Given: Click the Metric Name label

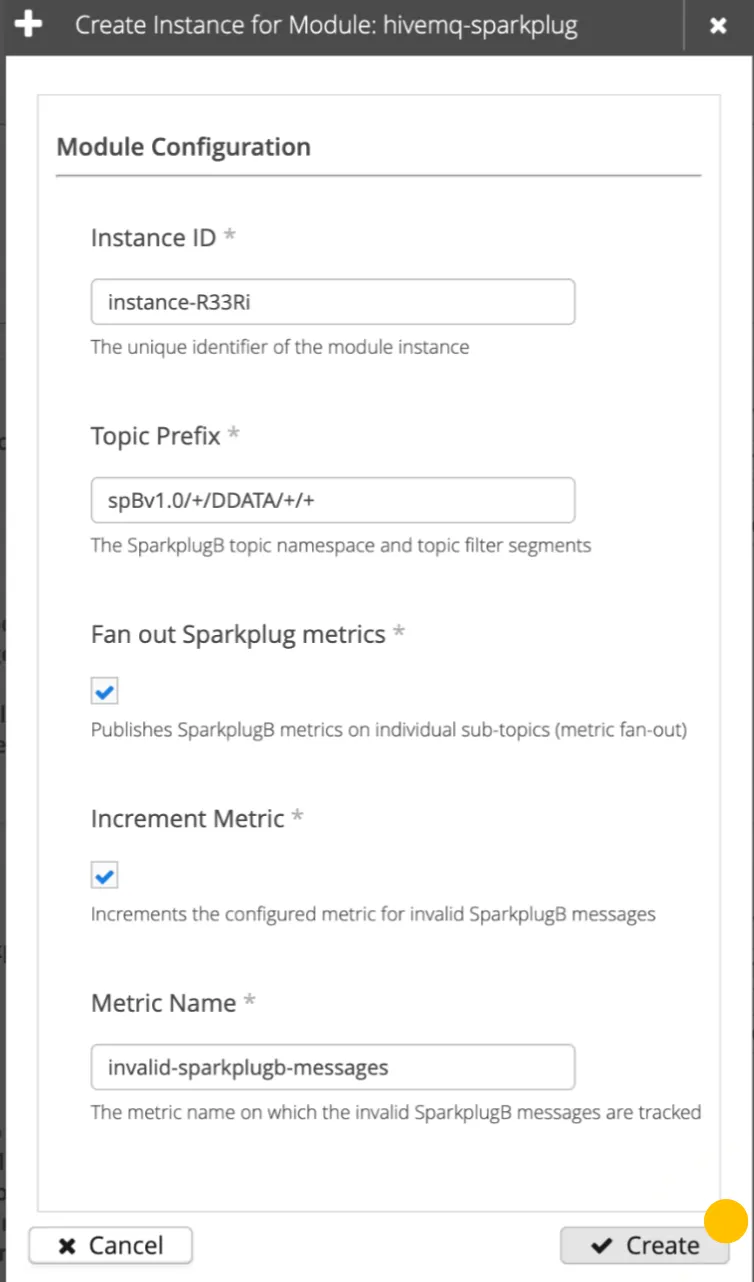Looking at the screenshot, I should [164, 1003].
